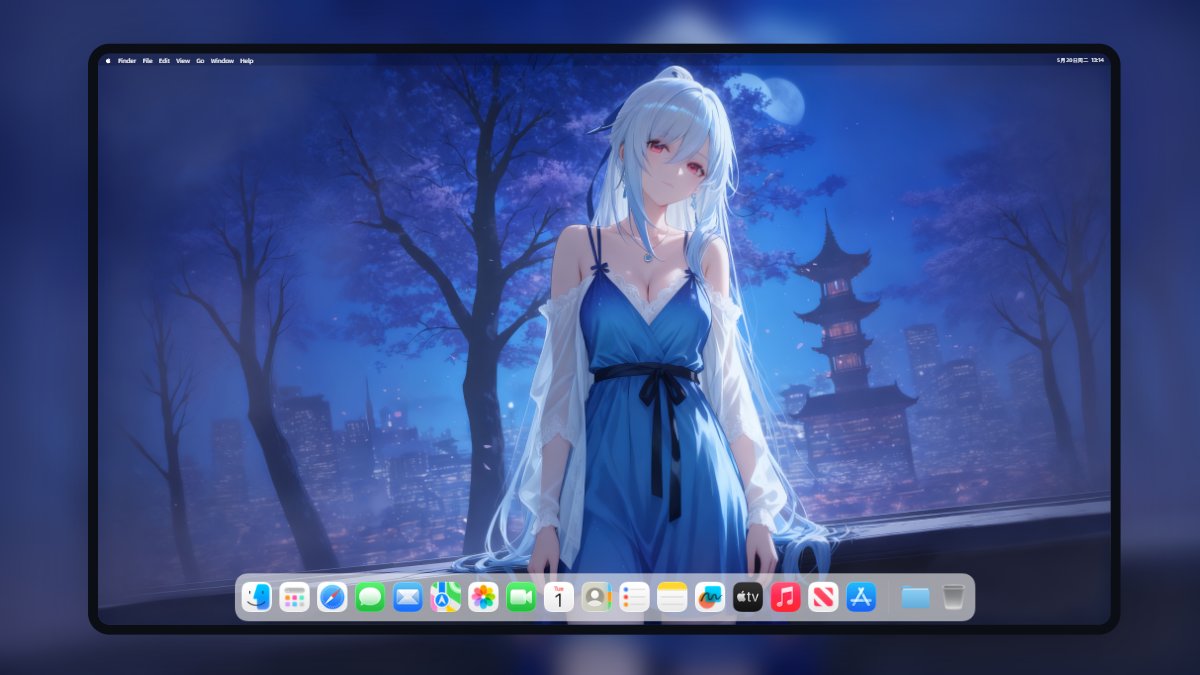Open the Messages app in dock
1200x675 pixels.
tap(370, 597)
